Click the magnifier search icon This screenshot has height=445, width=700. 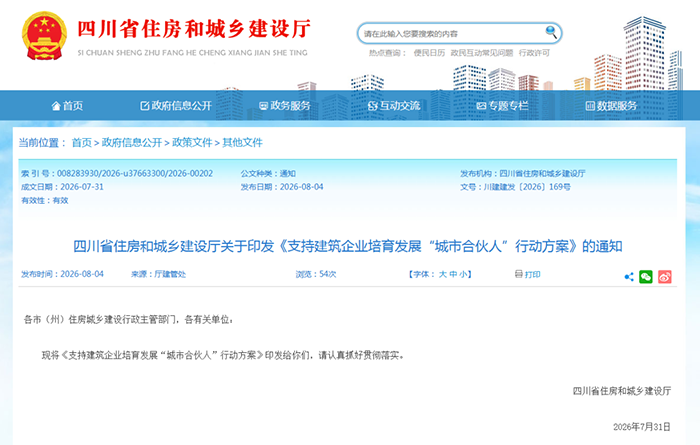551,32
